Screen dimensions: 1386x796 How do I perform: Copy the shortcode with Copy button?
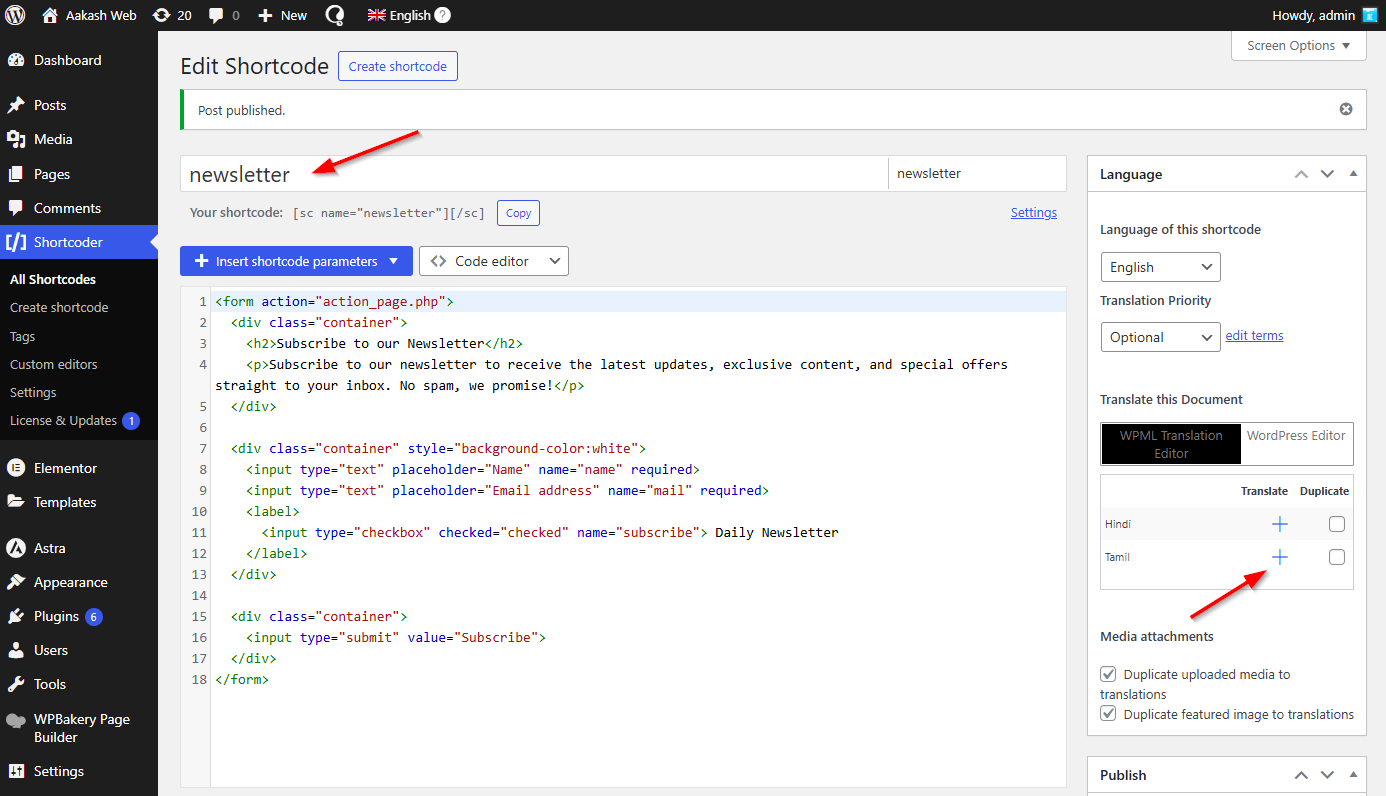[x=518, y=213]
